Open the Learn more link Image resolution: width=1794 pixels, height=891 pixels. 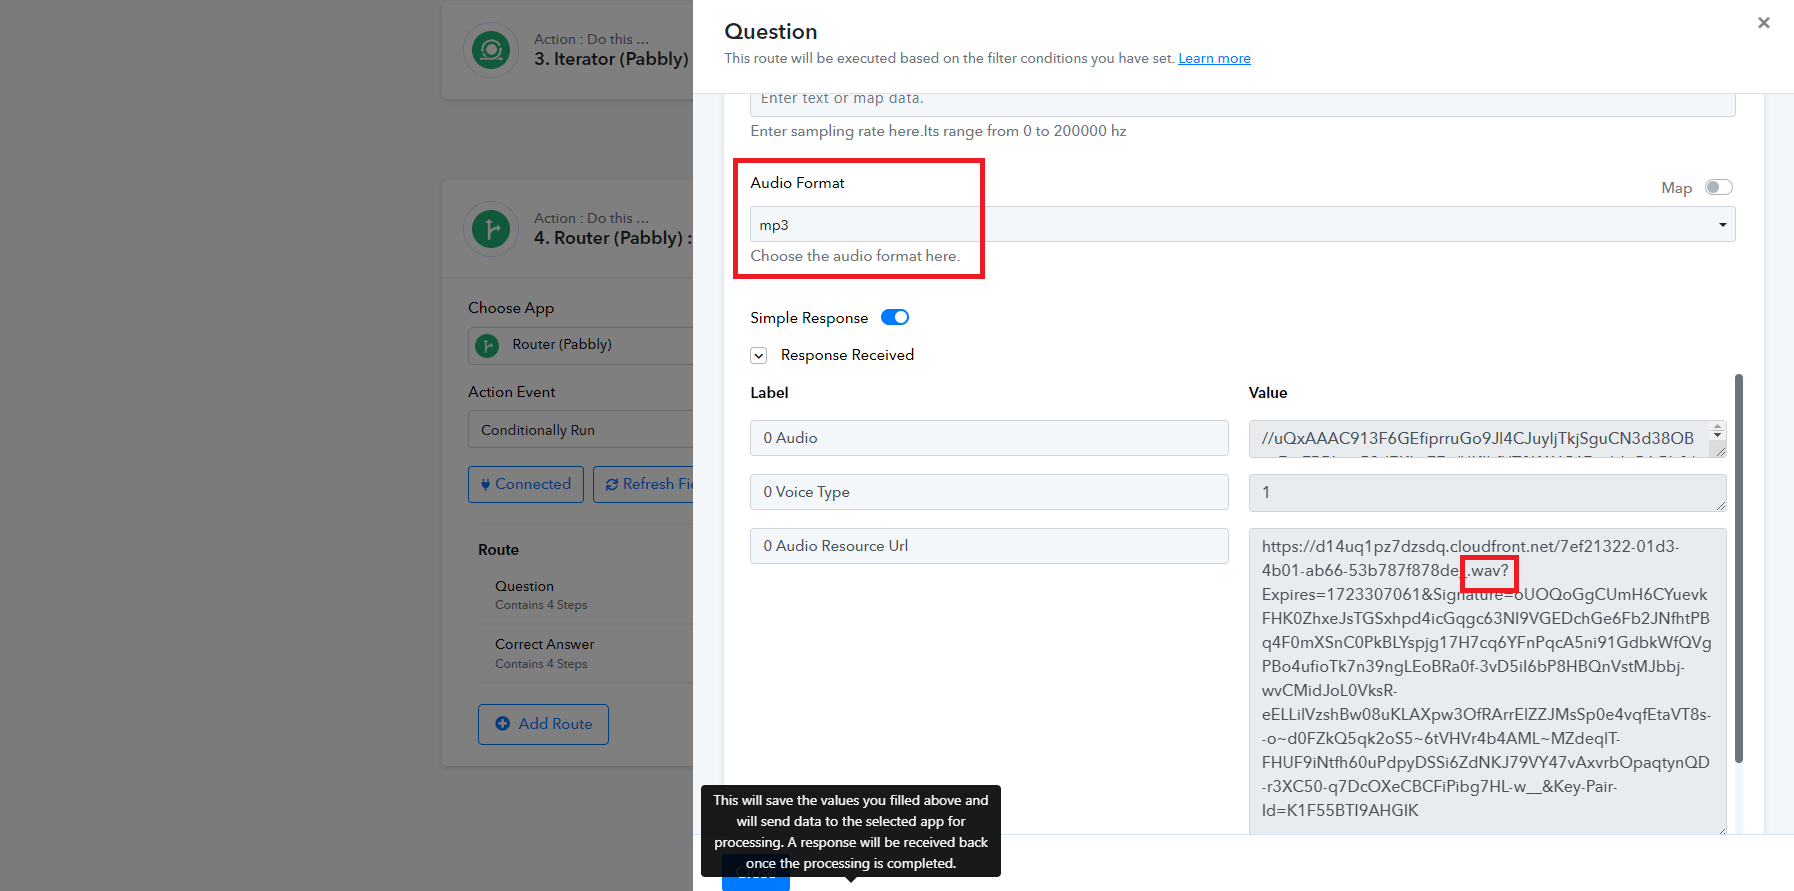(1214, 58)
